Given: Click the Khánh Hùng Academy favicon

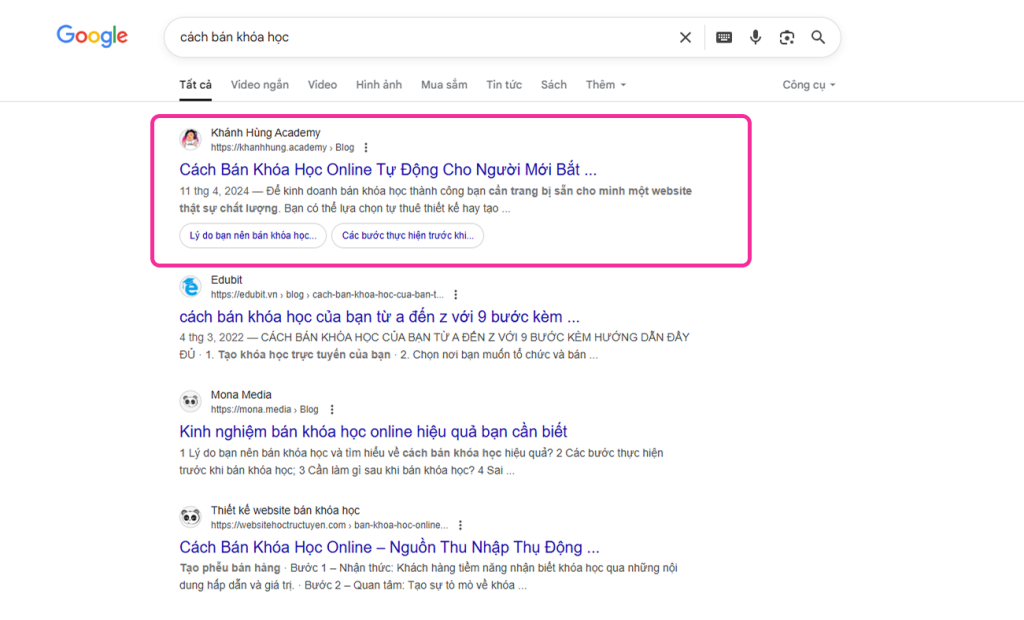Looking at the screenshot, I should 191,139.
